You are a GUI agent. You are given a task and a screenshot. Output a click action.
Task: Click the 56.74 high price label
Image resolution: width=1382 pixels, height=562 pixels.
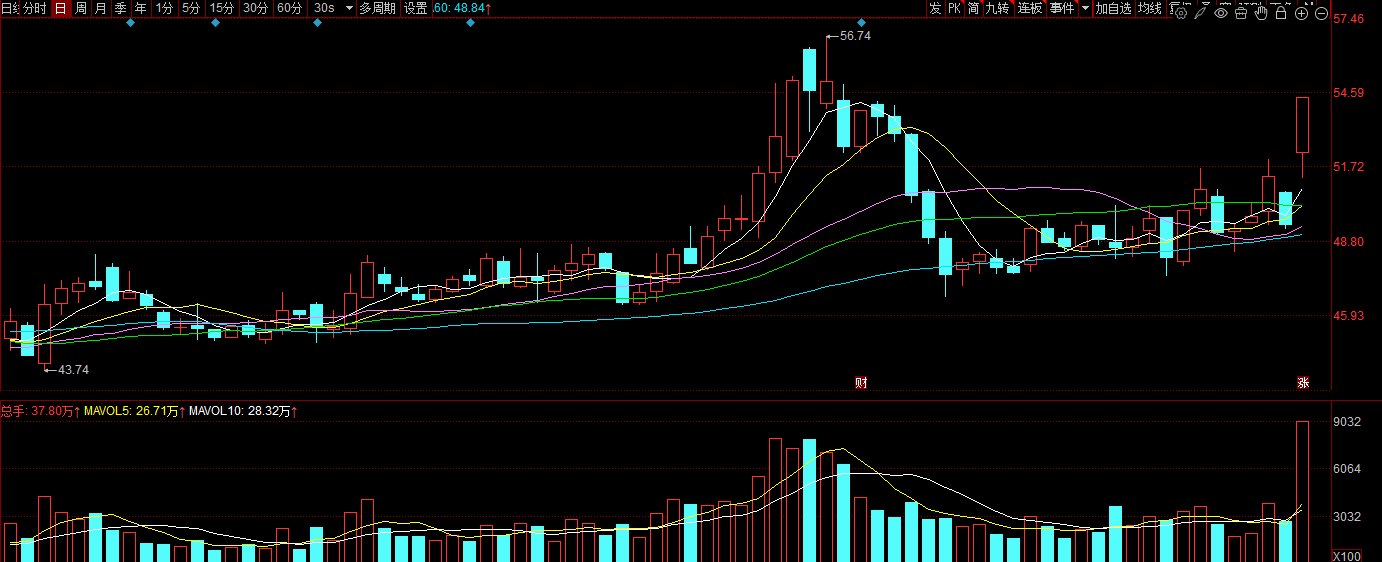[x=856, y=36]
